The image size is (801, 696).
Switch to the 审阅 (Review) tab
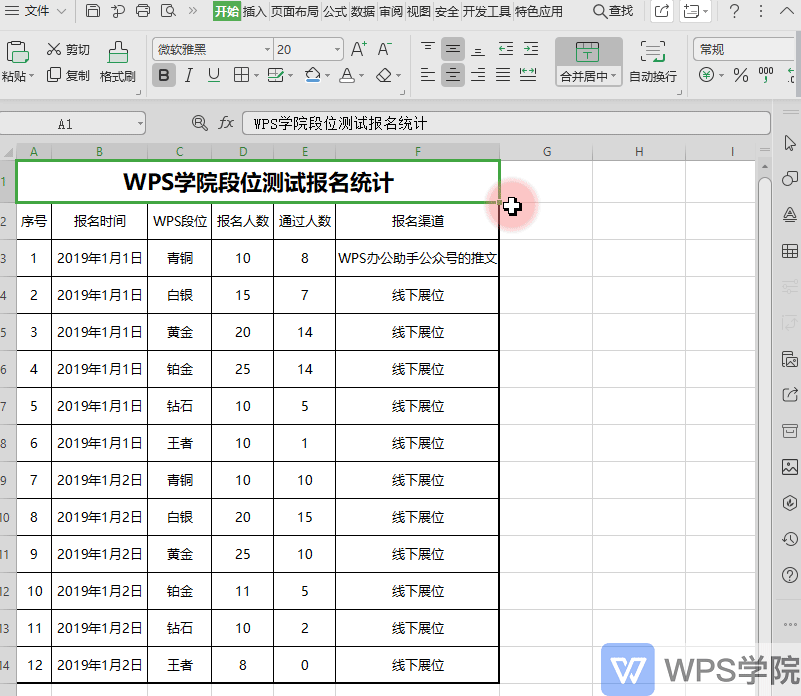pos(391,11)
